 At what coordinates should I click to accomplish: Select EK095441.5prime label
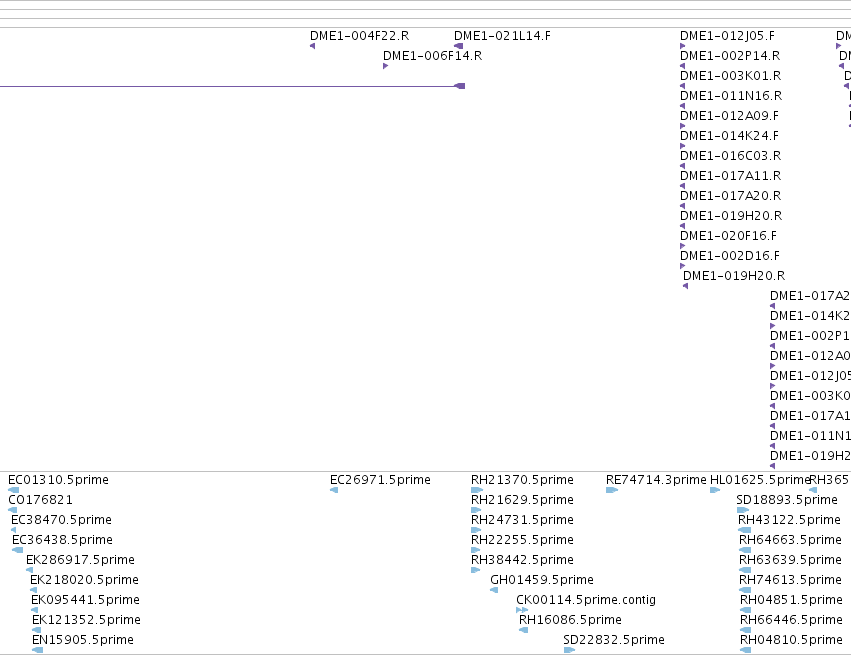tap(85, 600)
